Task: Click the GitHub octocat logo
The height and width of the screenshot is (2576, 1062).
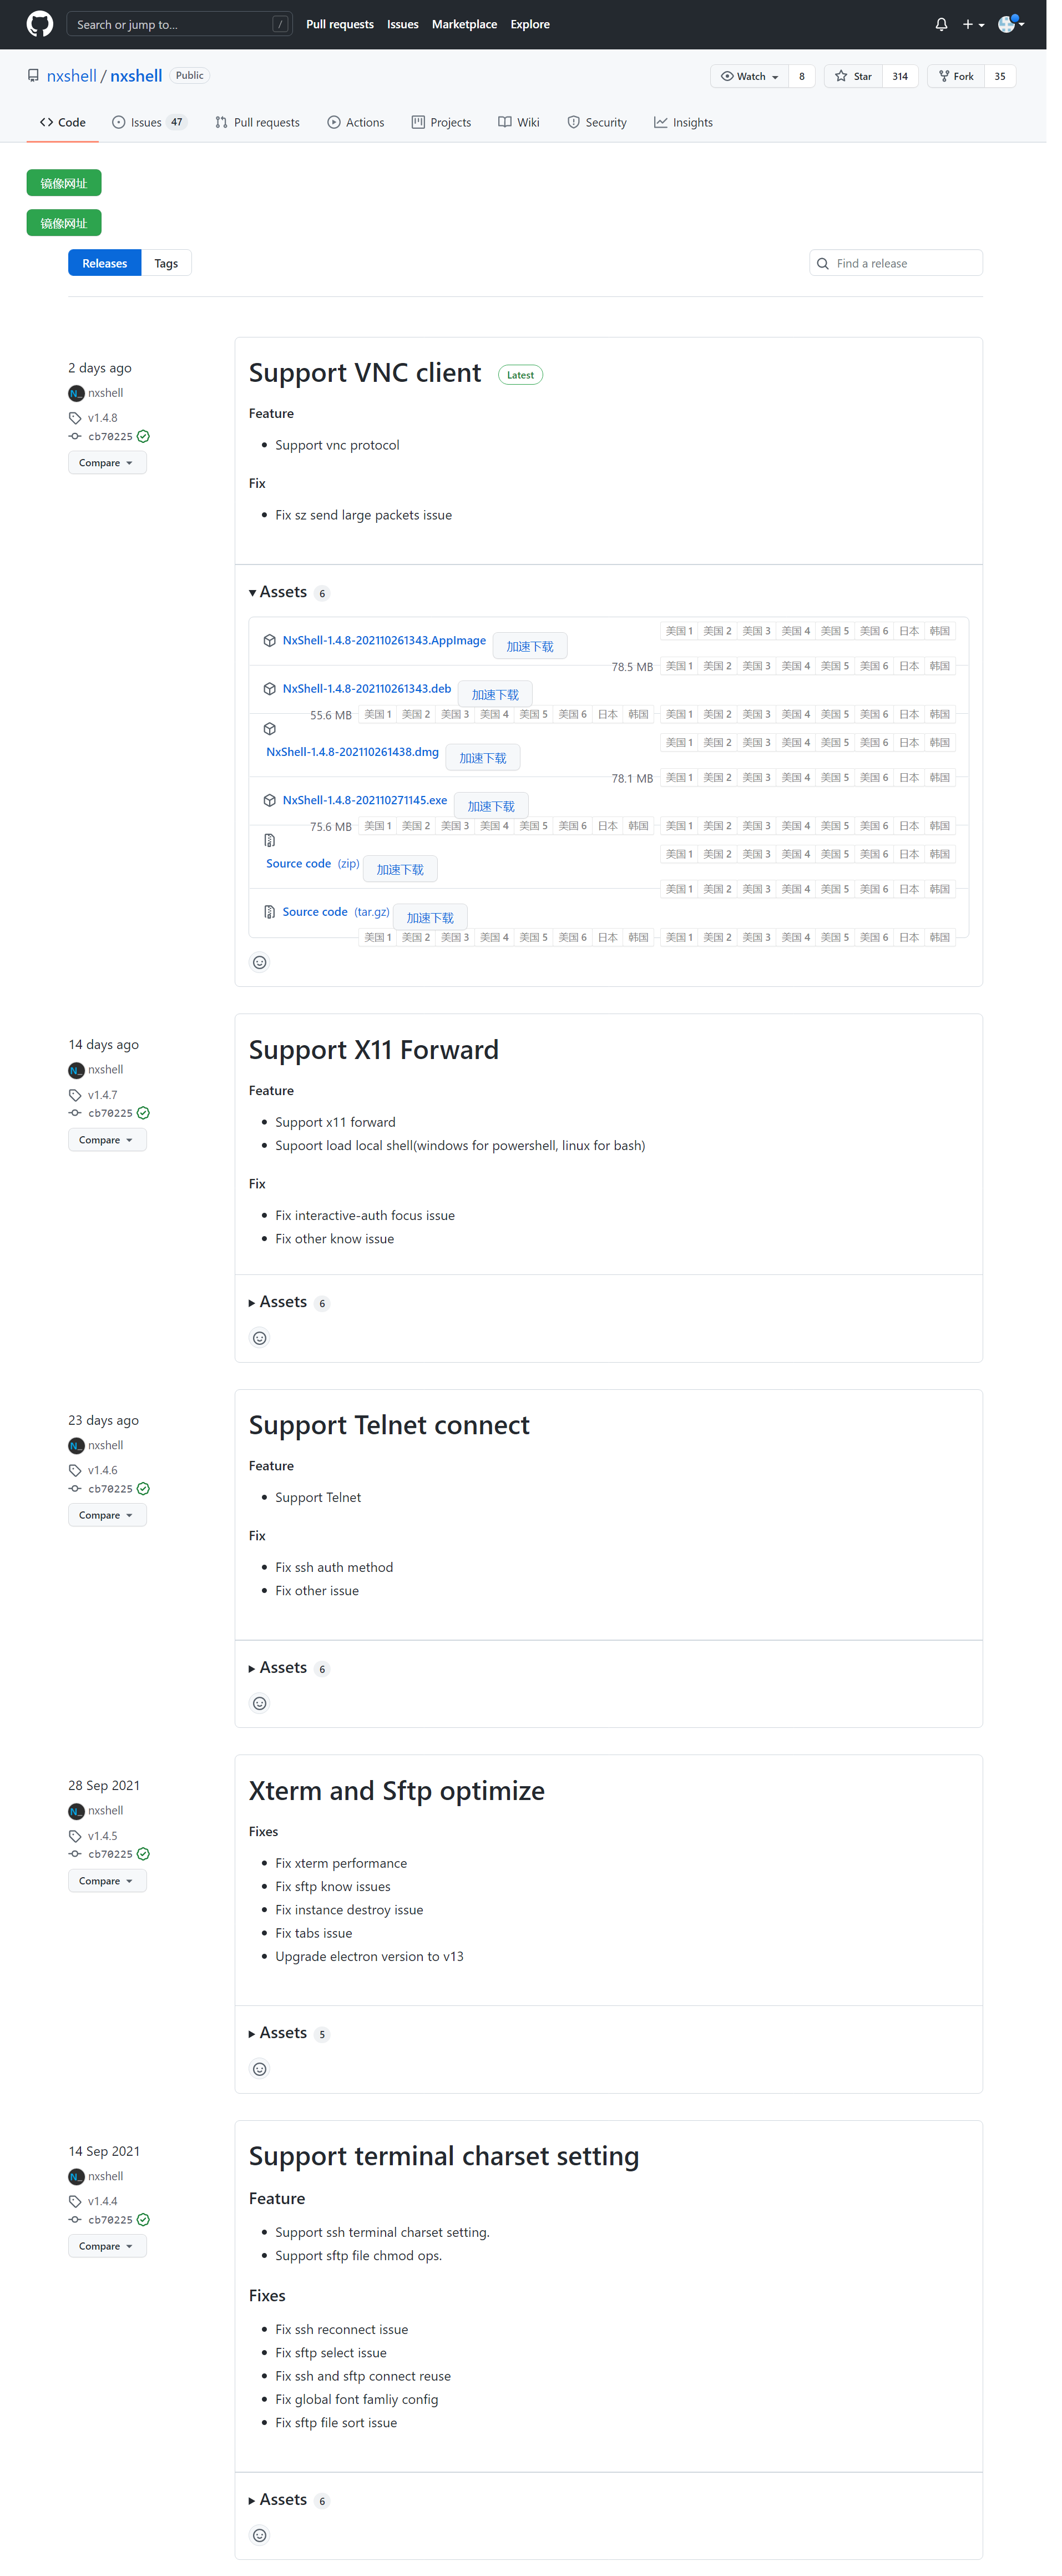Action: 39,23
